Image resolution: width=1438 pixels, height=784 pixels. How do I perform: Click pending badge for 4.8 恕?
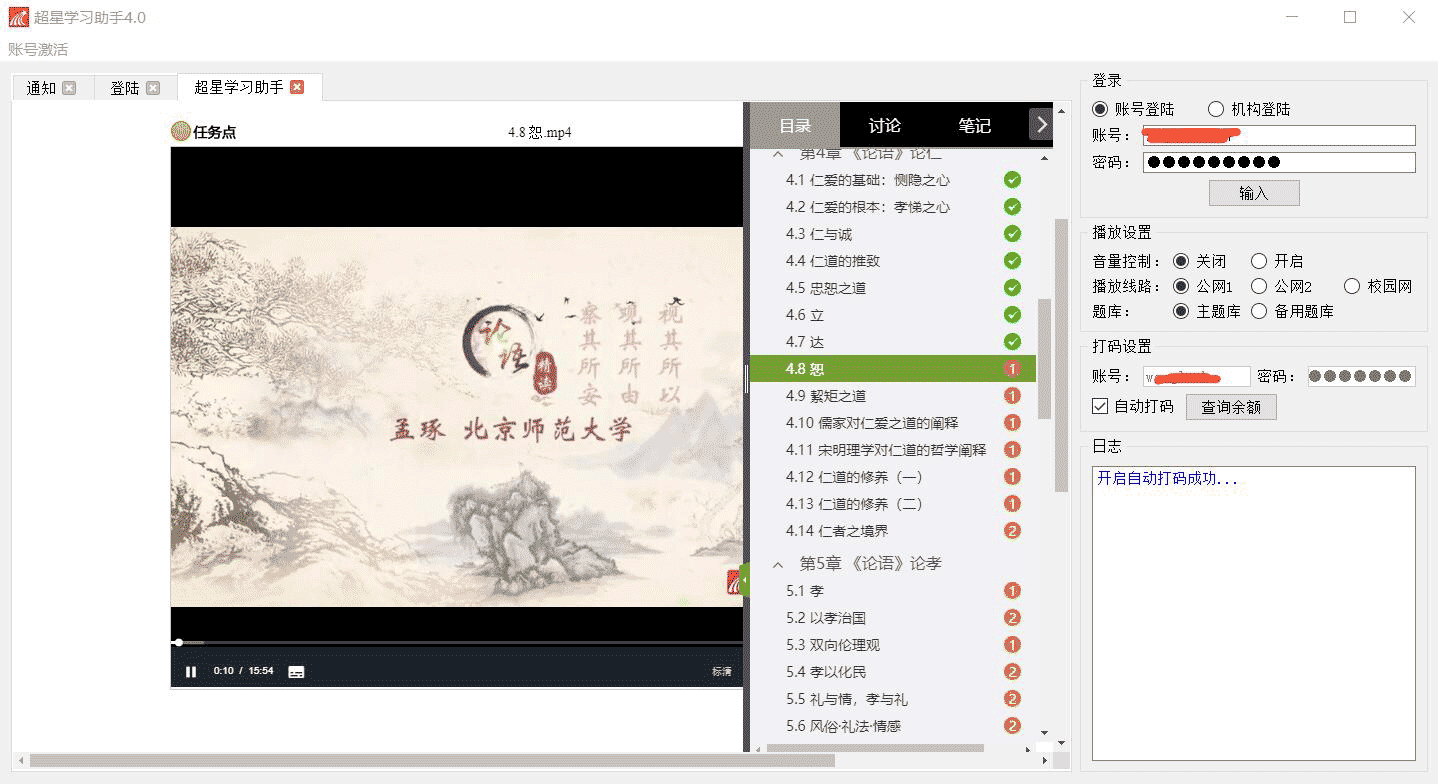(1012, 369)
